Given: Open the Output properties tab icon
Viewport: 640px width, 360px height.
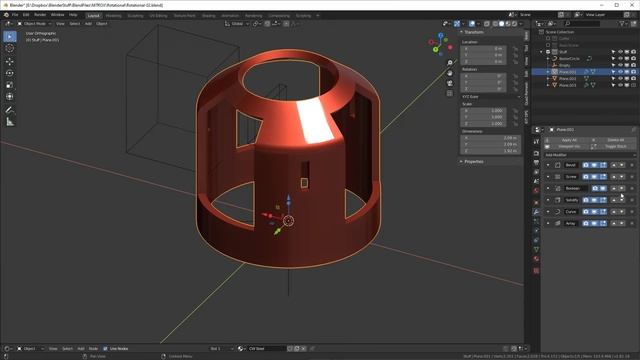Looking at the screenshot, I should [x=536, y=163].
